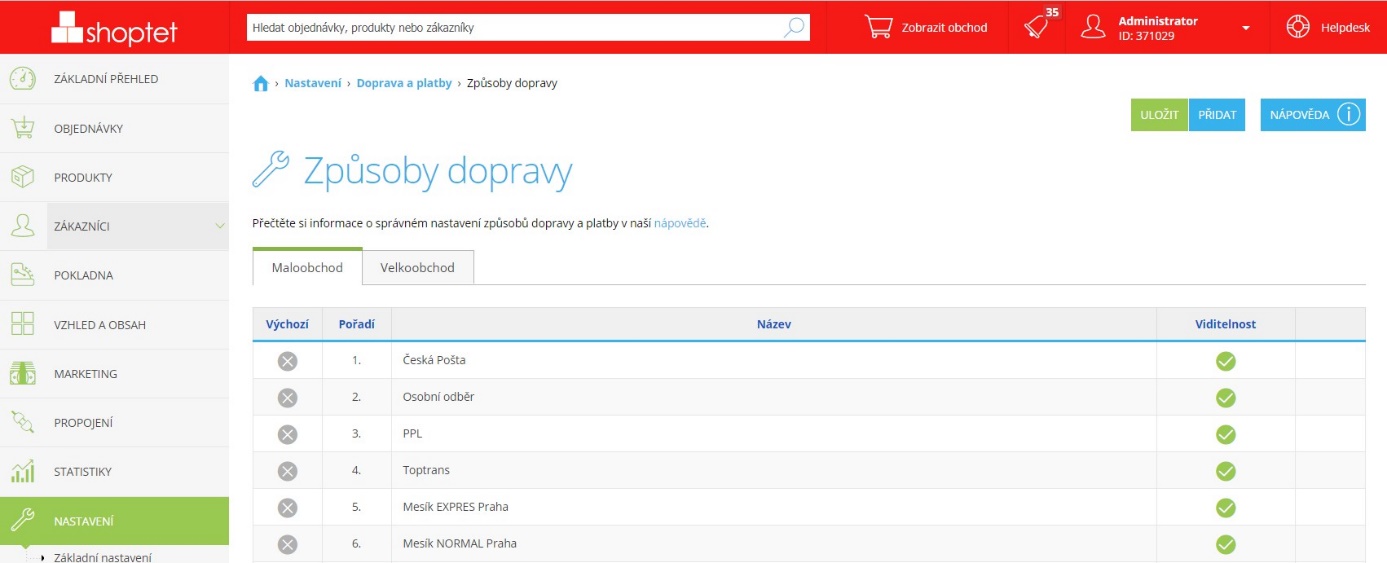The width and height of the screenshot is (1387, 563).
Task: Click the Helpdesk lifebuoy icon
Action: point(1299,27)
